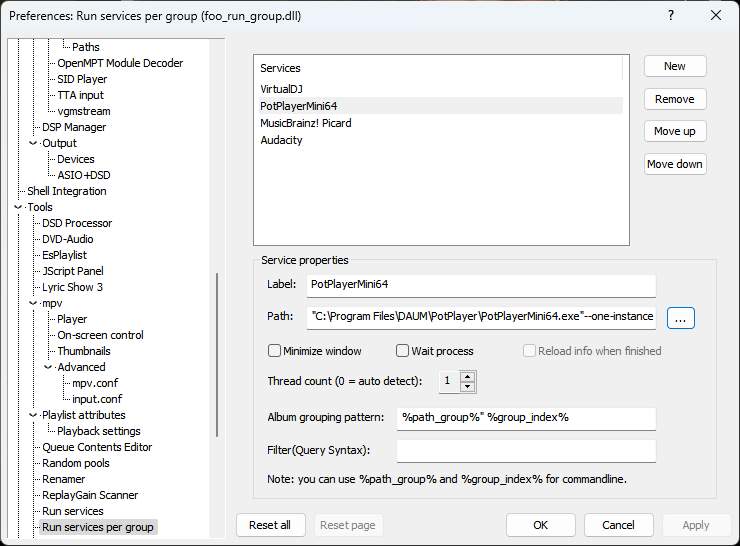This screenshot has width=740, height=546.
Task: Move selected service down
Action: (x=675, y=164)
